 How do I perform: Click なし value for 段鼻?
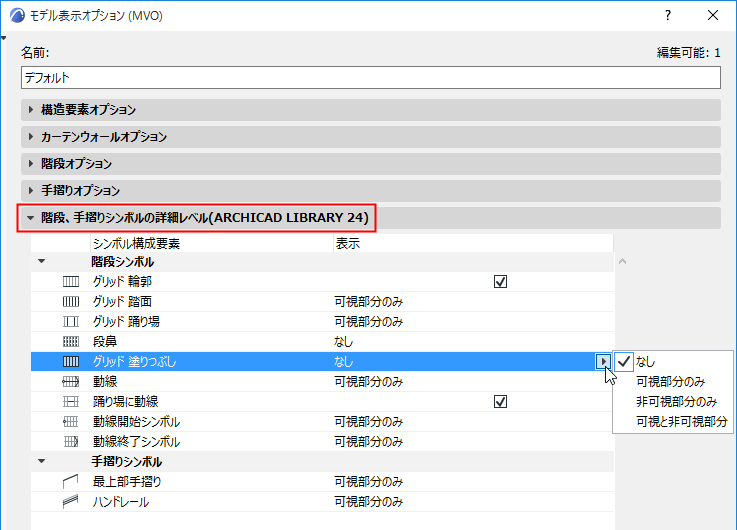(344, 342)
